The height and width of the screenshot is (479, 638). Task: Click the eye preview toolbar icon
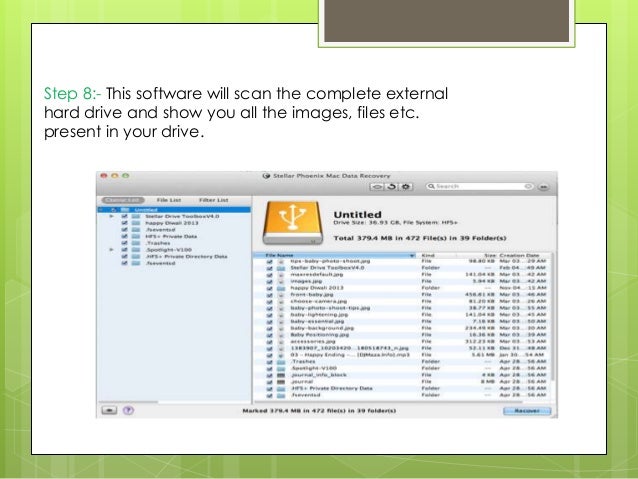[377, 186]
